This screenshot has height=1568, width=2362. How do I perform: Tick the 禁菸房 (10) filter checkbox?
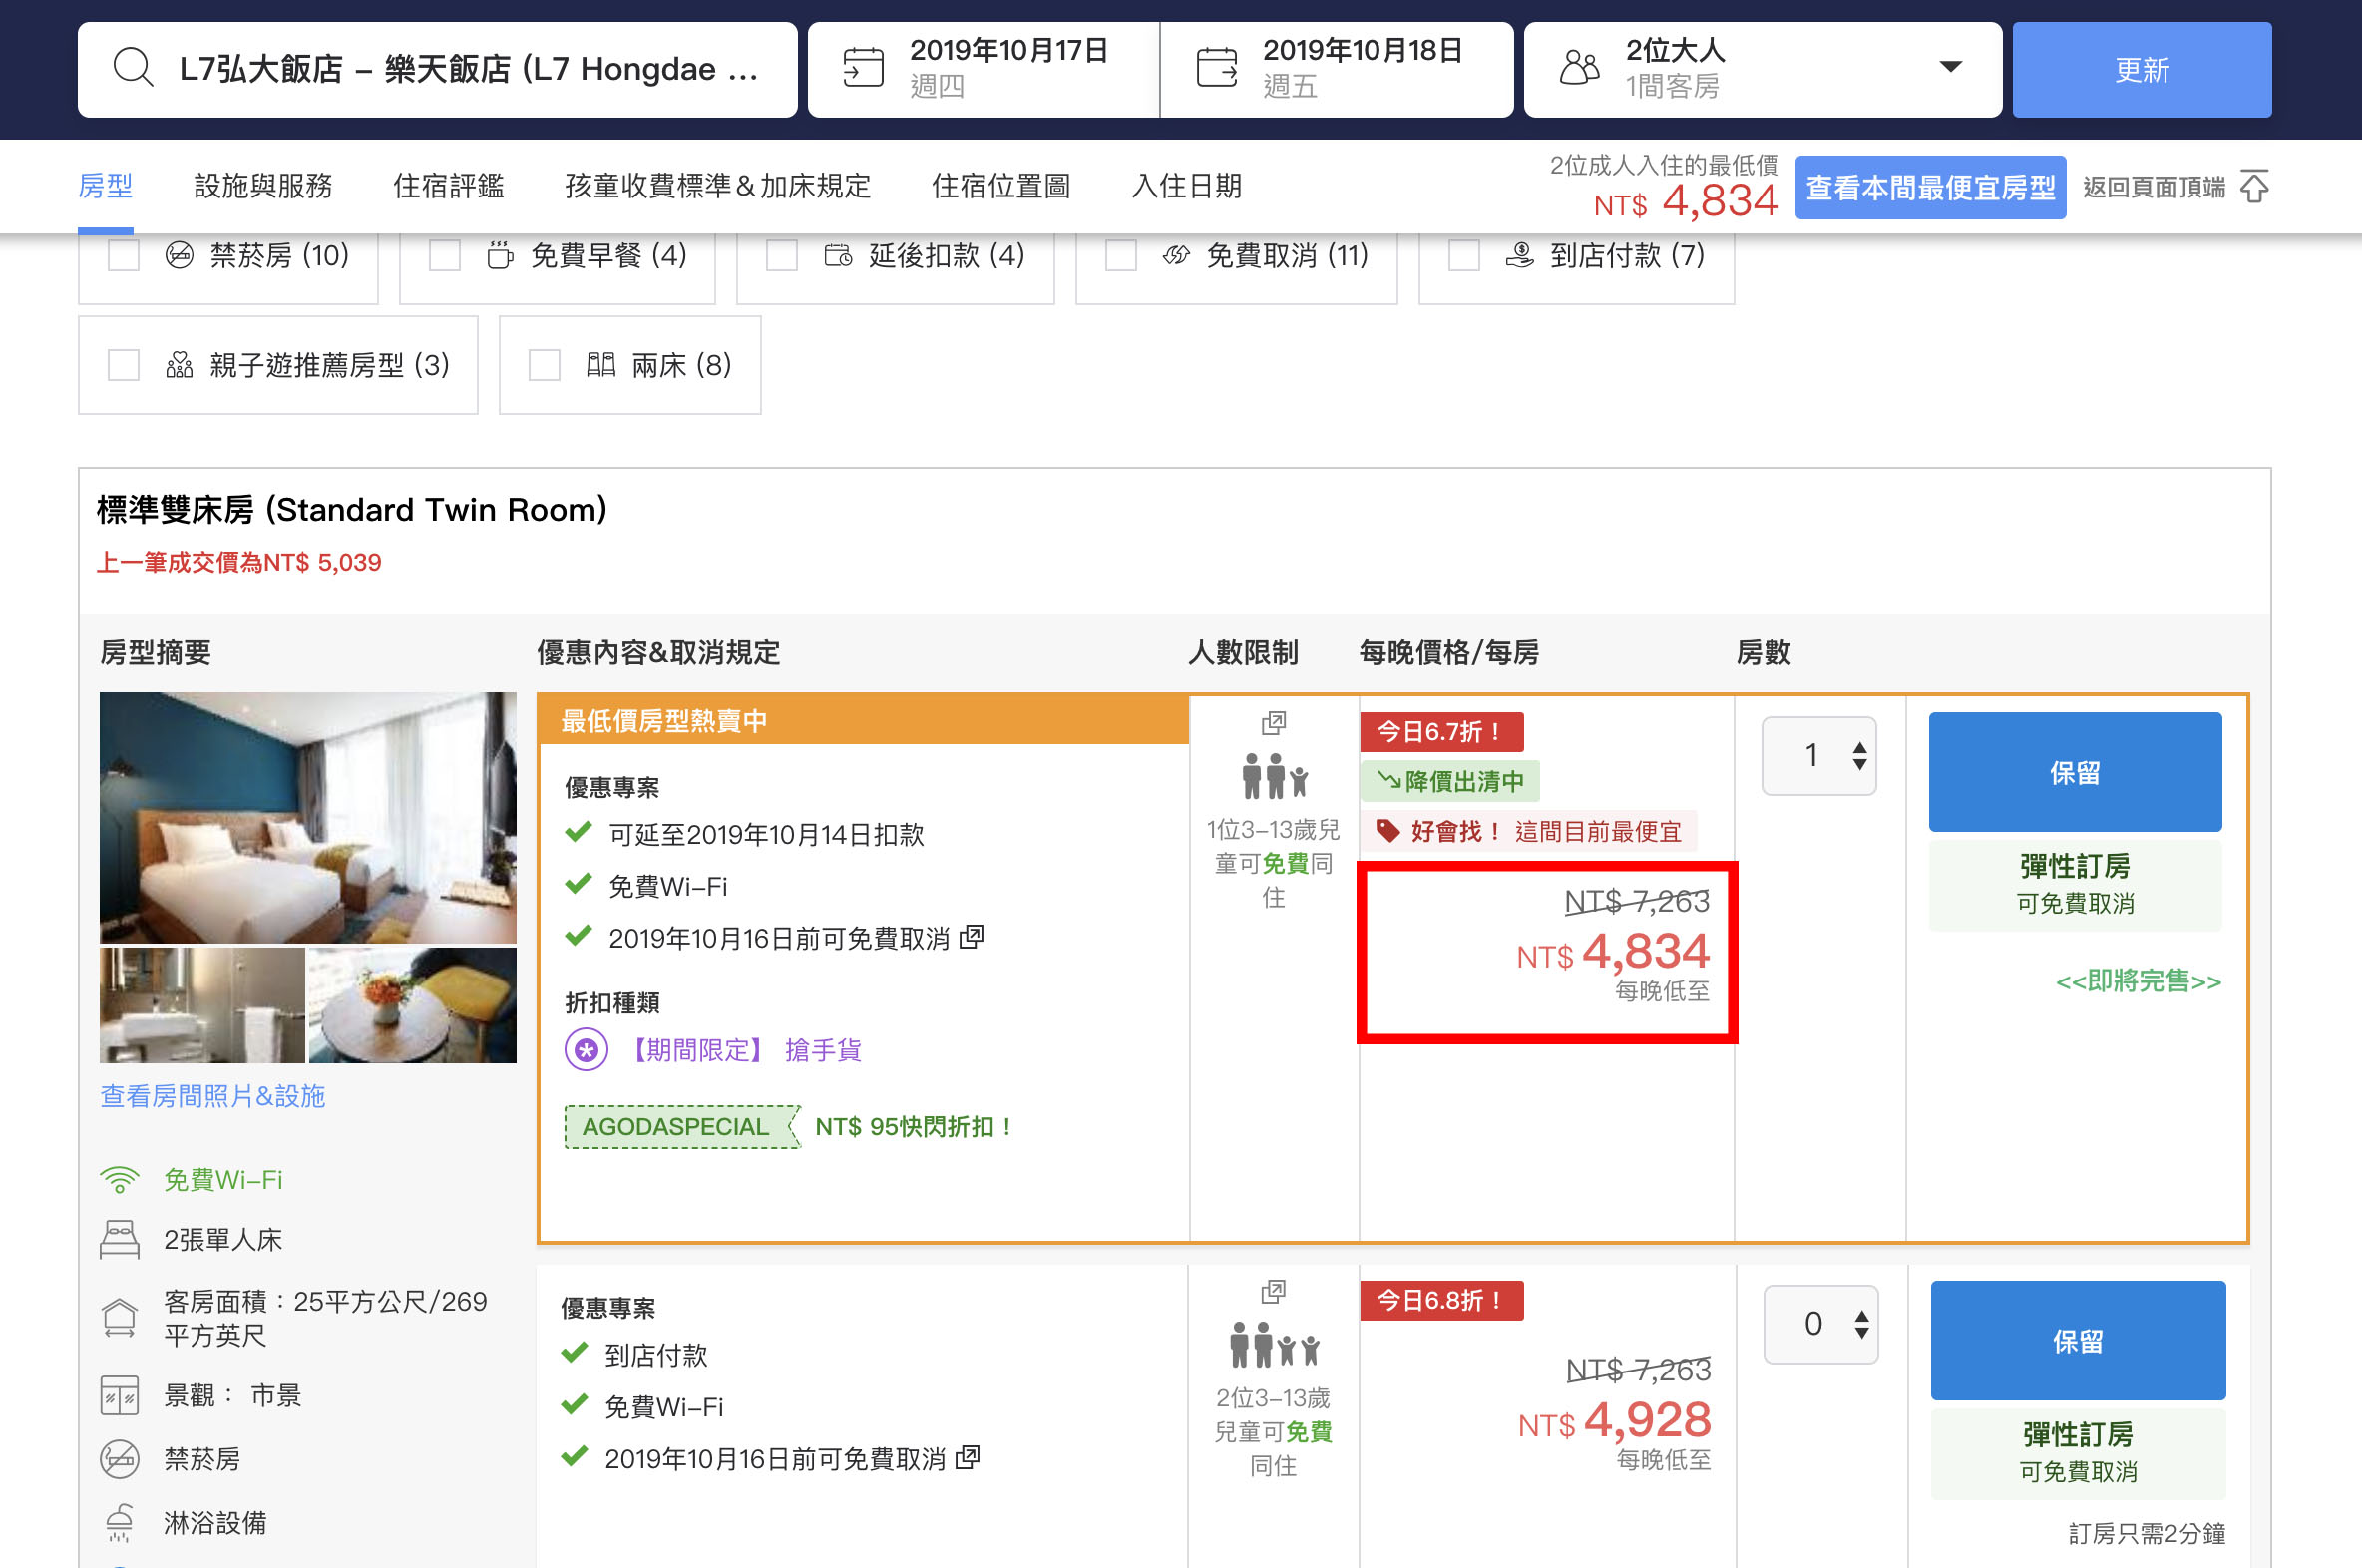tap(123, 255)
